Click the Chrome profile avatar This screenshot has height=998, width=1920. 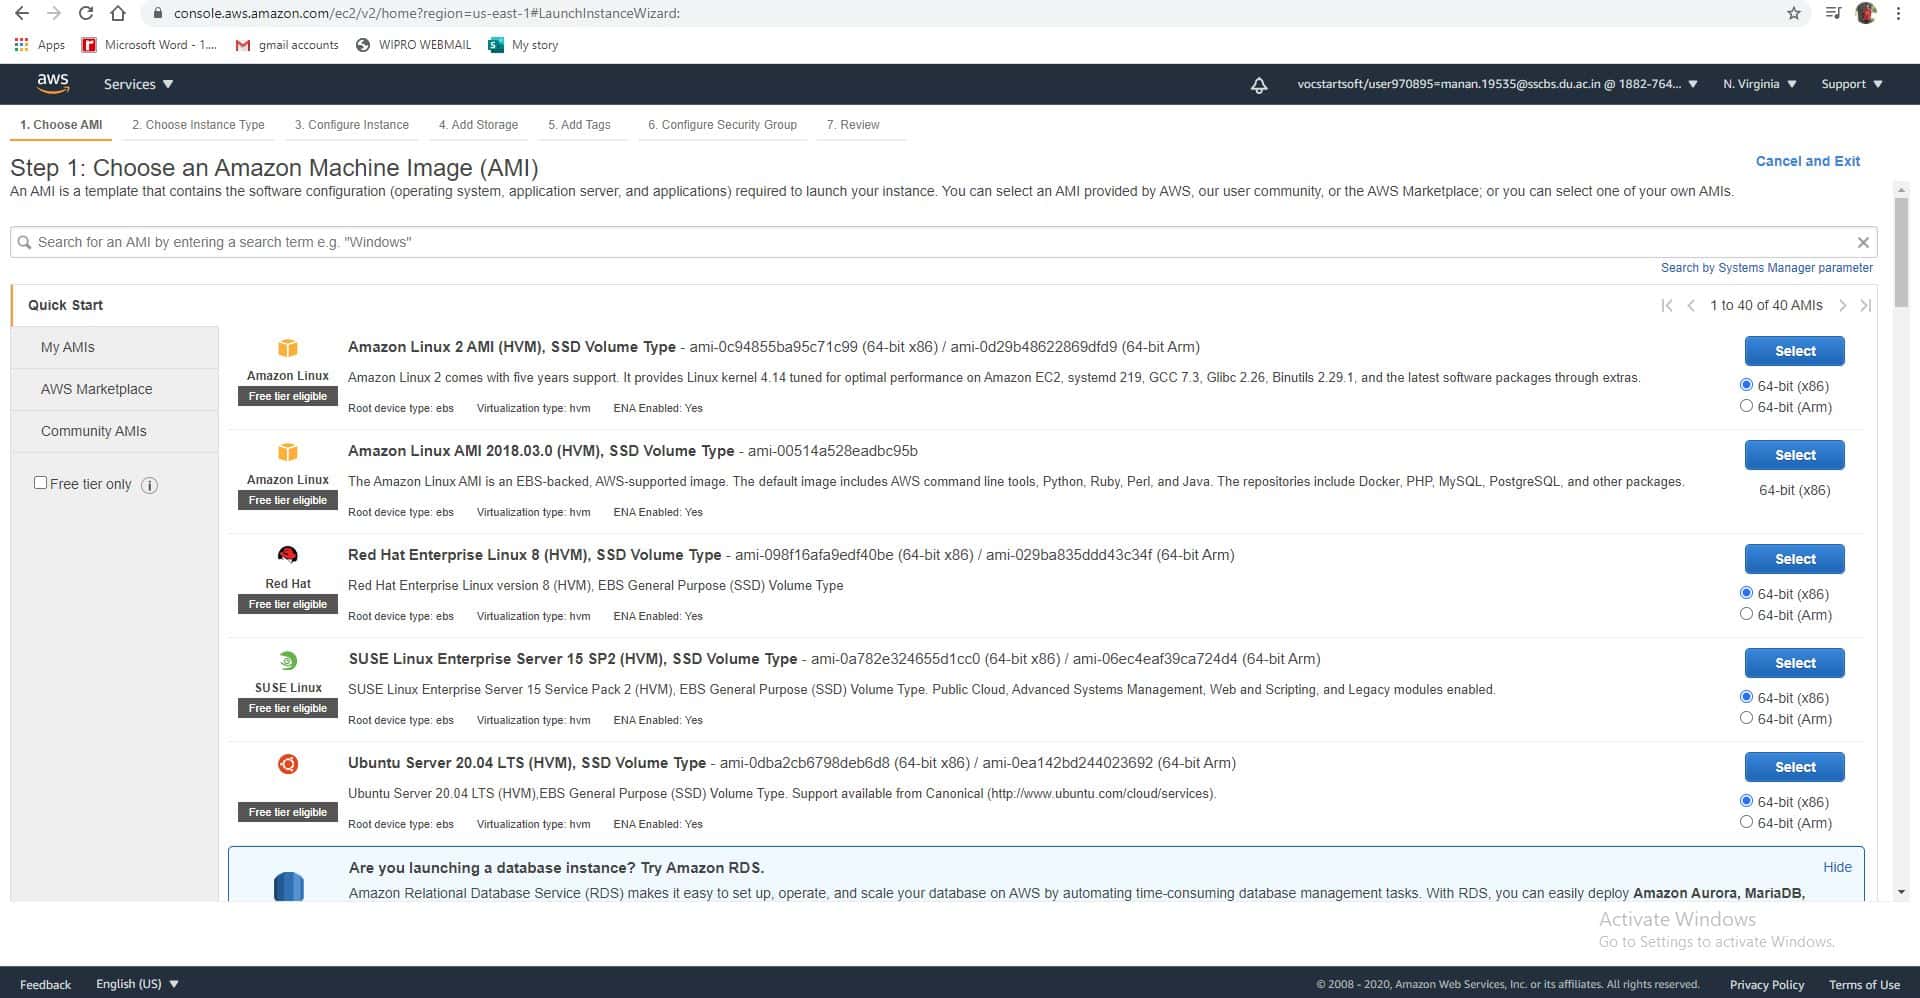click(1866, 13)
